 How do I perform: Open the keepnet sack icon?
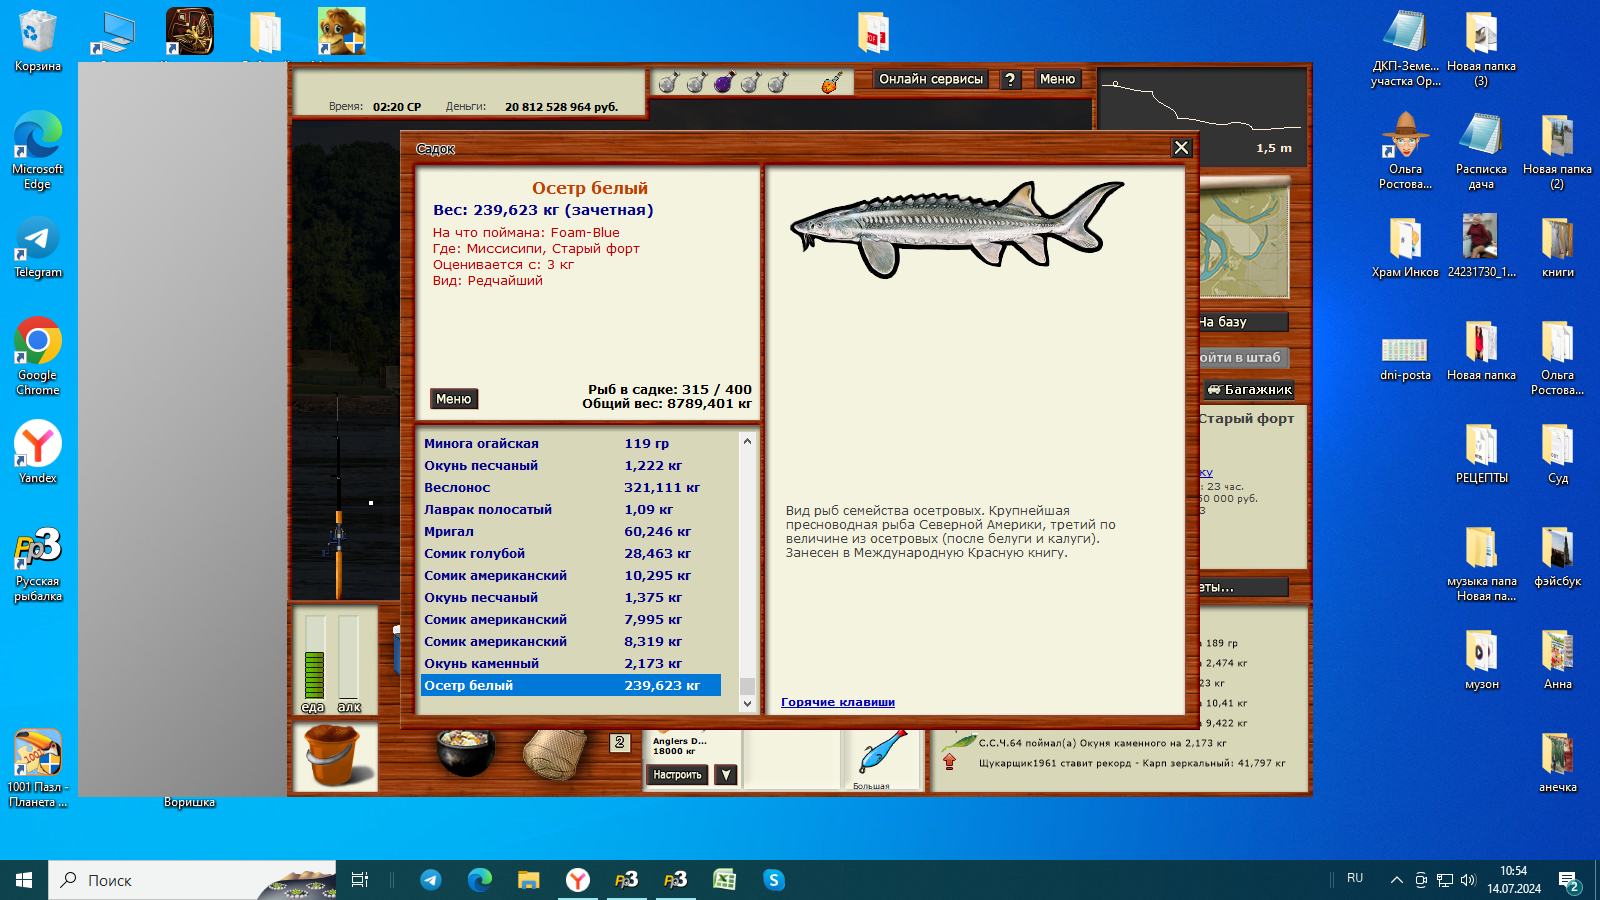tap(555, 755)
